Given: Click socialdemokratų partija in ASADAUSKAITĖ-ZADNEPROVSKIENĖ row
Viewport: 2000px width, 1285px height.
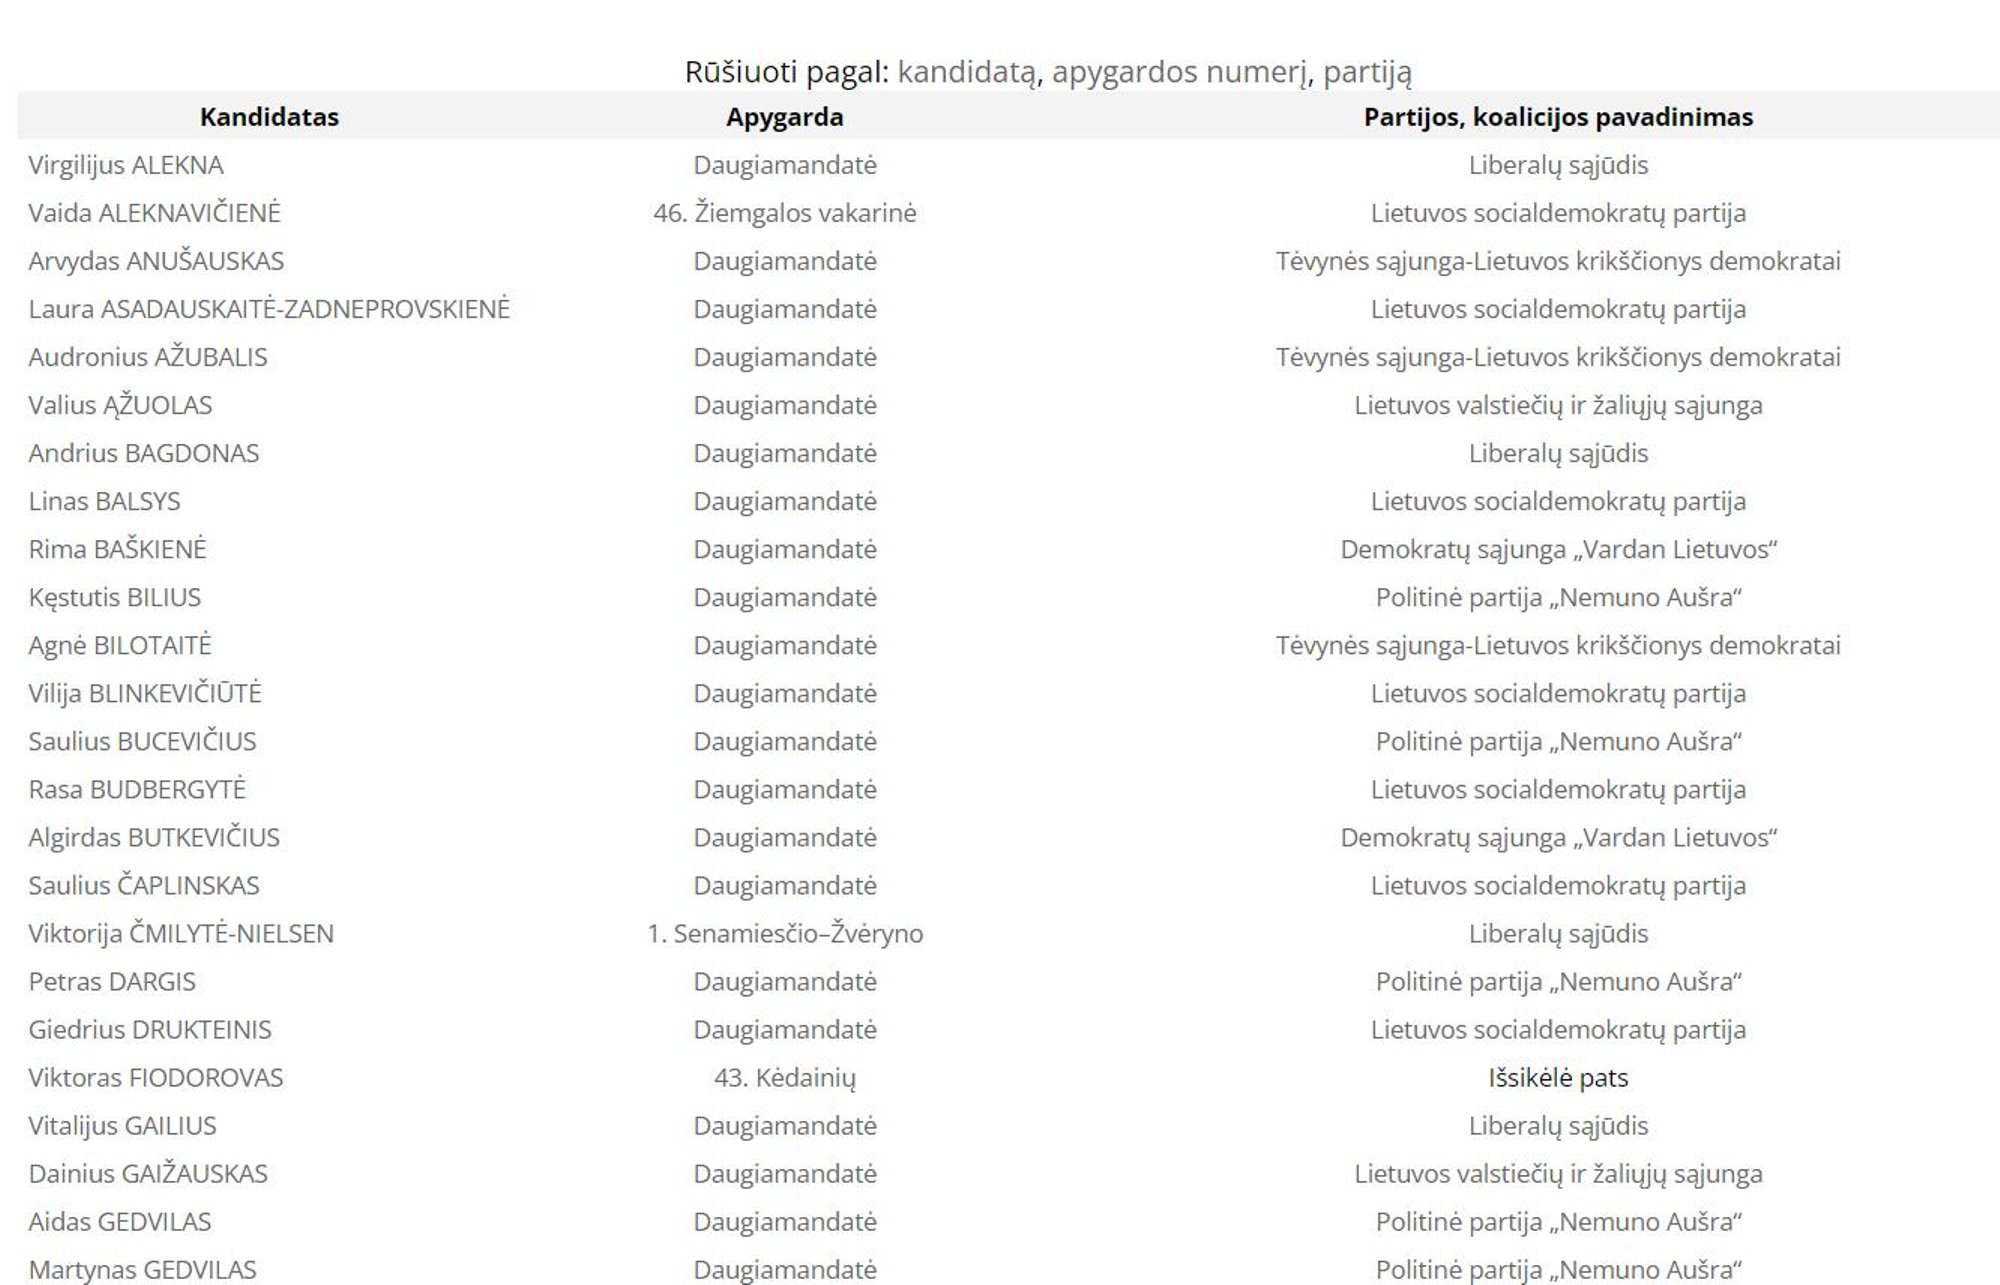Looking at the screenshot, I should point(1558,309).
